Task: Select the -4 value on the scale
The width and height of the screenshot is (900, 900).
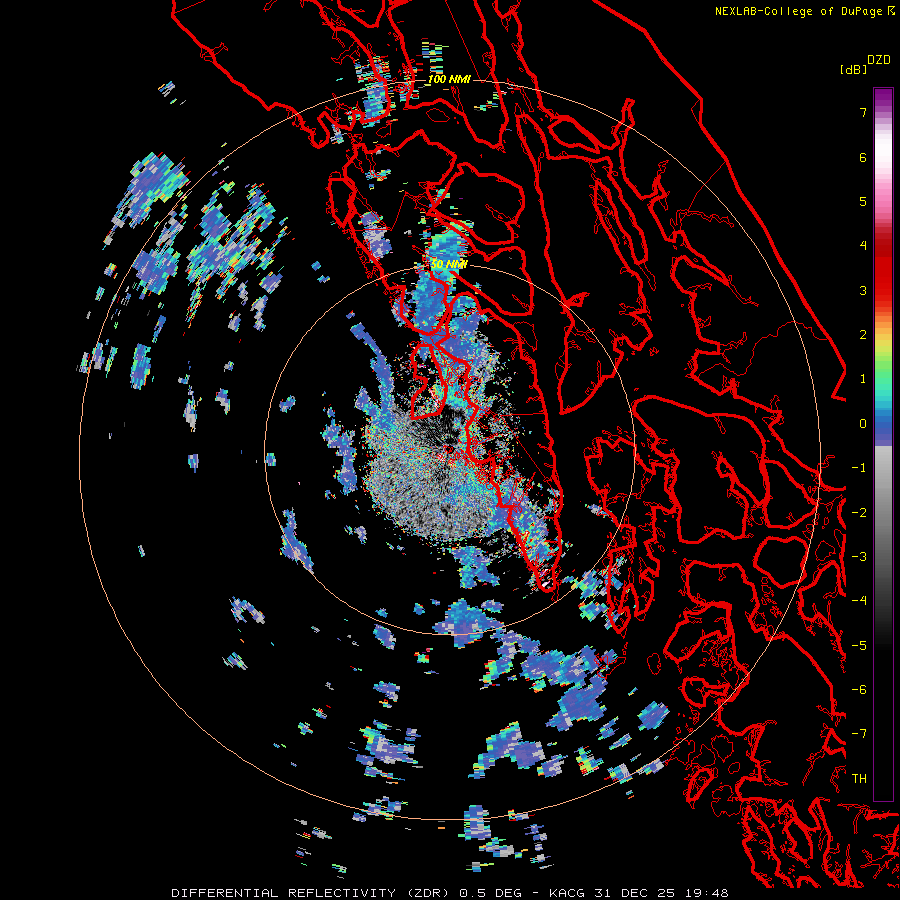Action: 859,600
